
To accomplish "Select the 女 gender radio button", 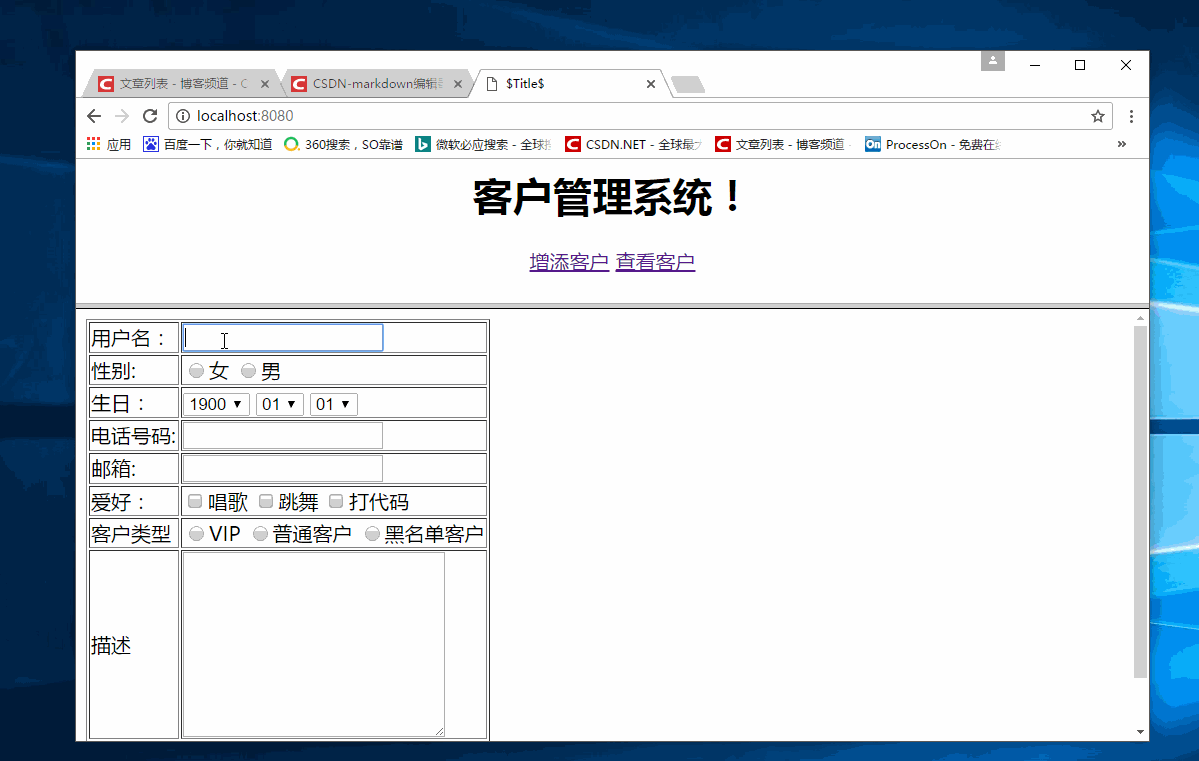I will (196, 370).
